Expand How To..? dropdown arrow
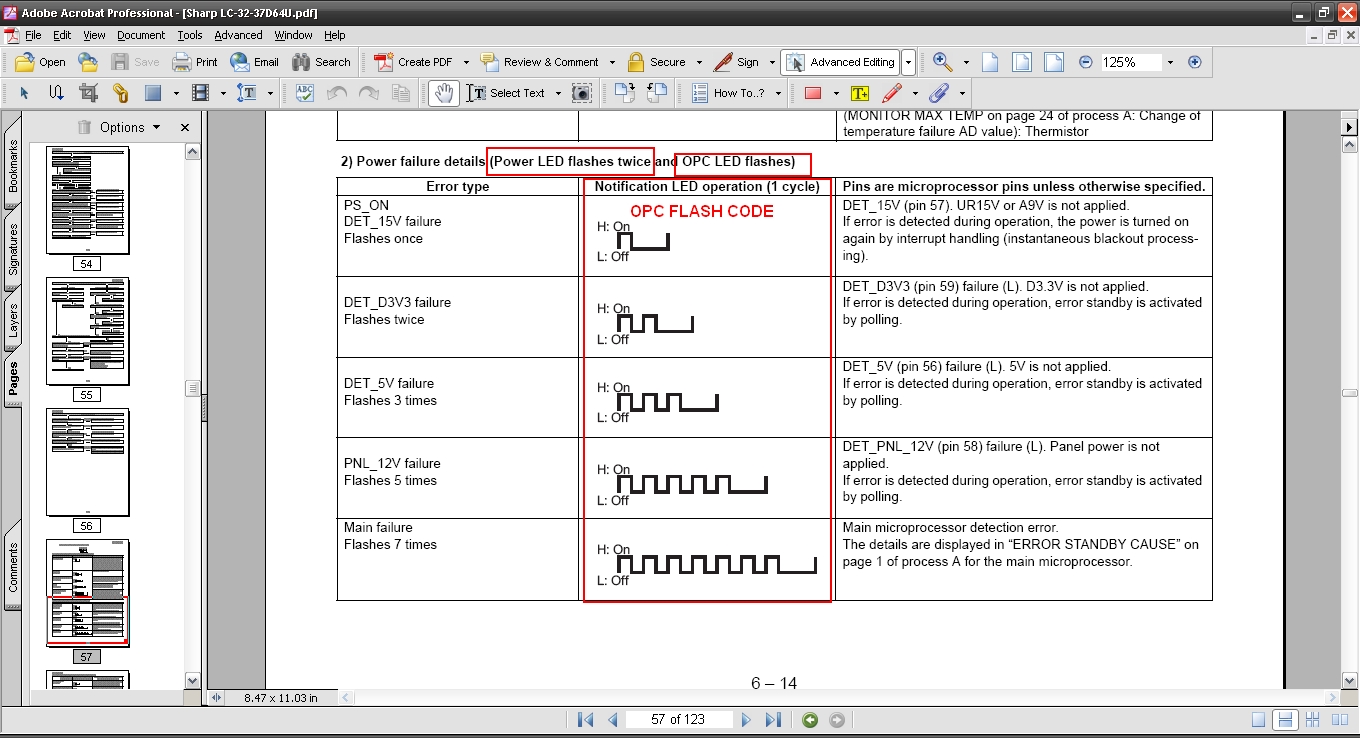Viewport: 1360px width, 738px height. 776,93
